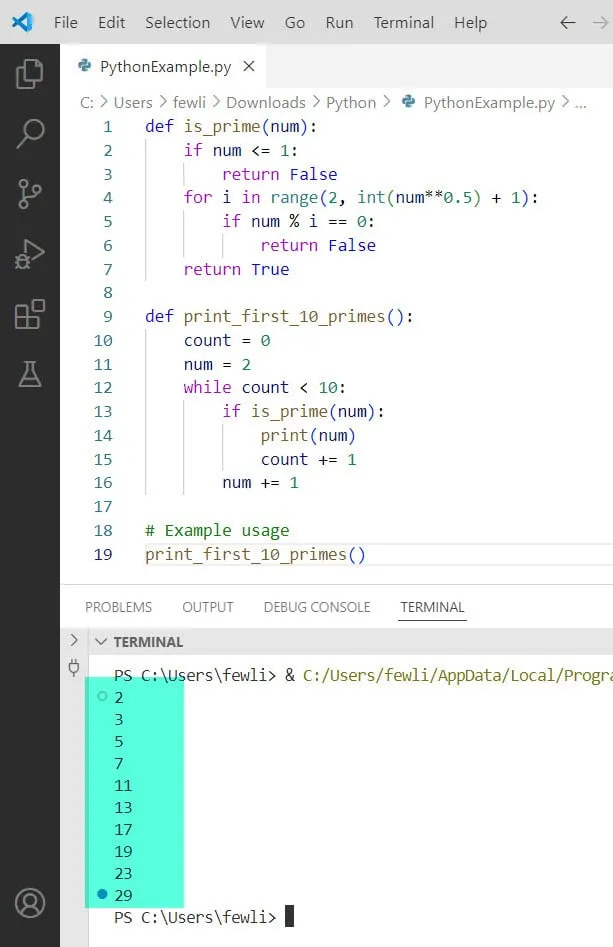Screen dimensions: 613x947
Task: Switch to the DEBUG CONSOLE tab
Action: [x=316, y=607]
